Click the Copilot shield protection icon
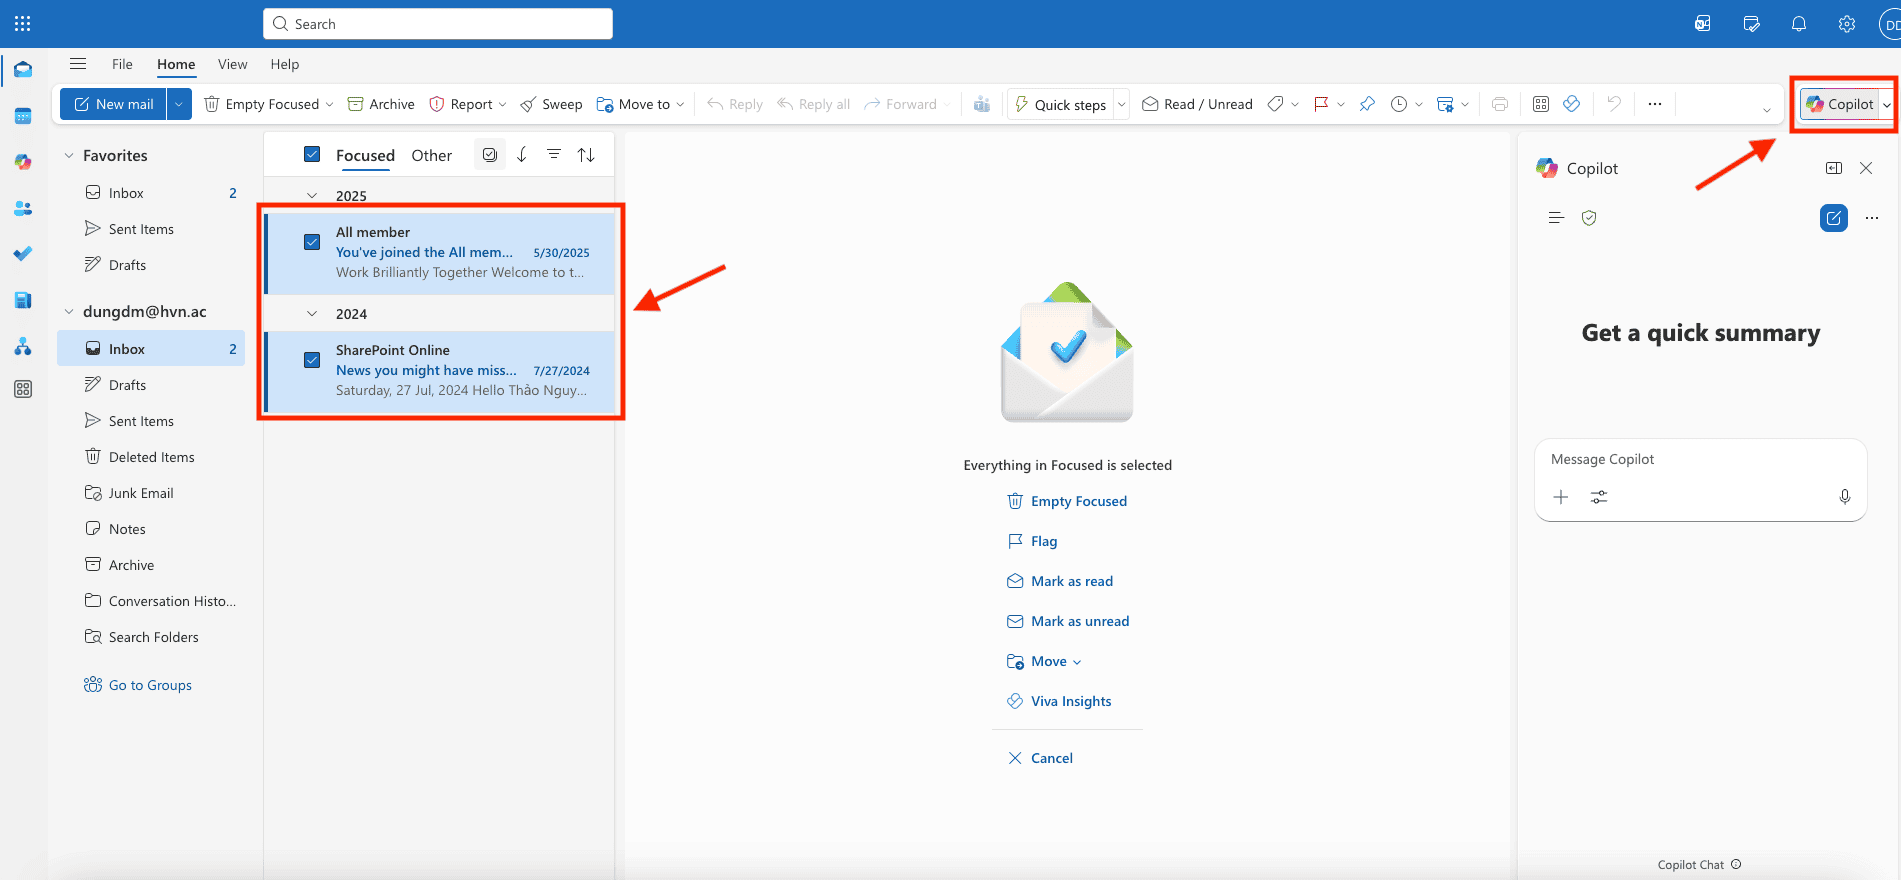This screenshot has width=1901, height=880. [1589, 218]
